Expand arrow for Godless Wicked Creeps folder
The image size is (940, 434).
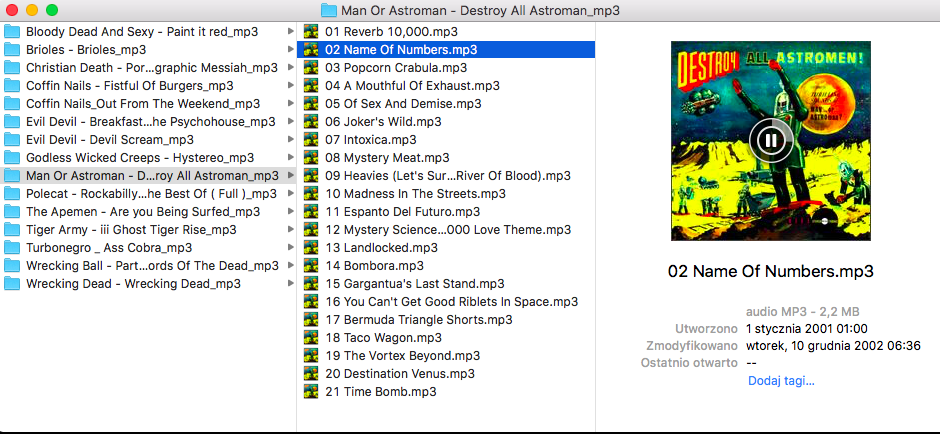click(x=291, y=157)
